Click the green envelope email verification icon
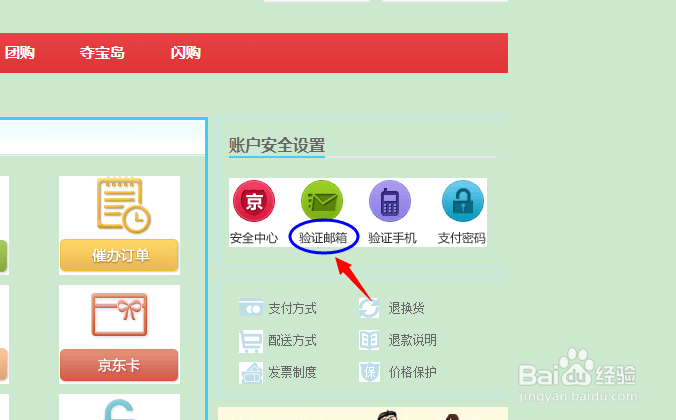The height and width of the screenshot is (420, 676). [x=322, y=201]
